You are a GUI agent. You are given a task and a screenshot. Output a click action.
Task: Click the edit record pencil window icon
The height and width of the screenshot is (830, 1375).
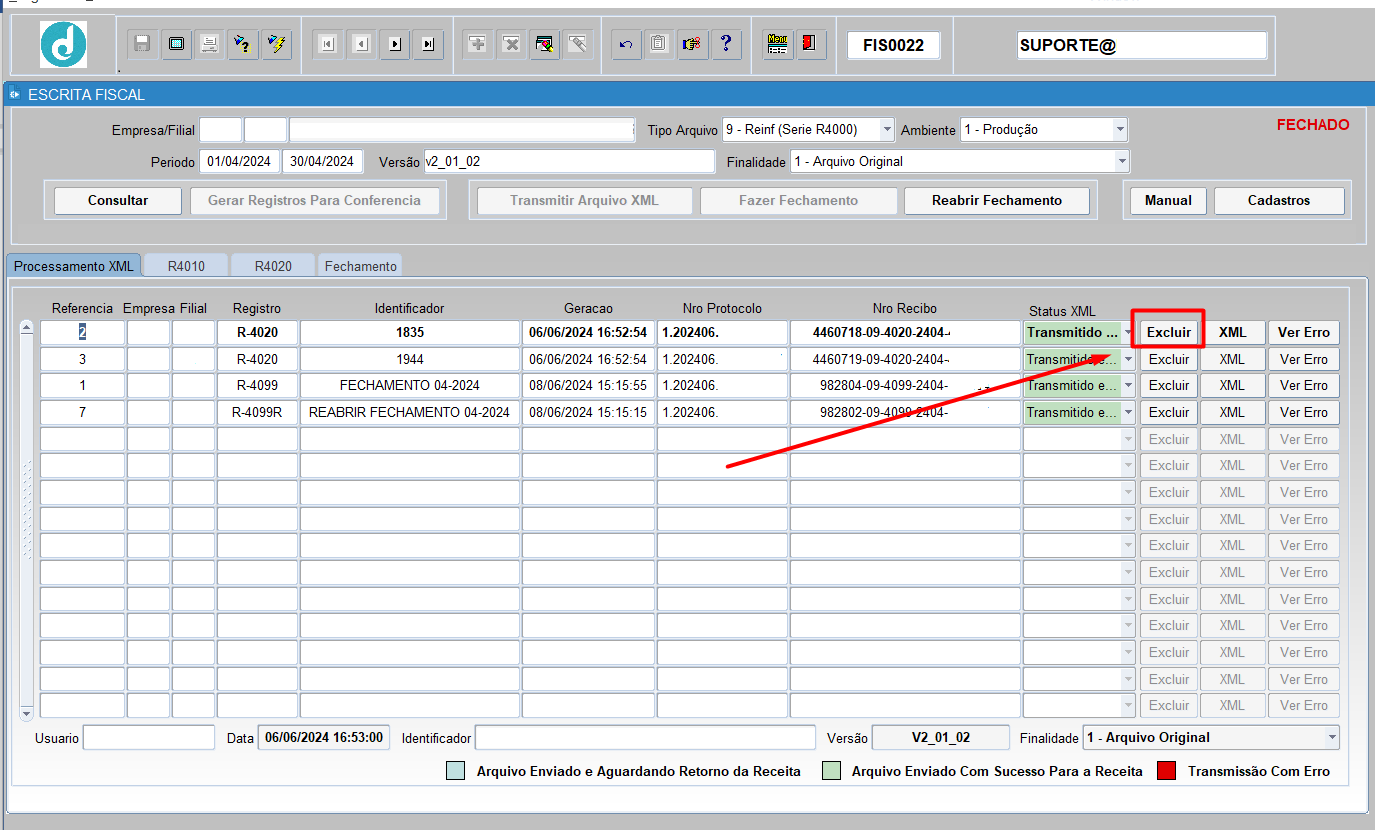[545, 44]
